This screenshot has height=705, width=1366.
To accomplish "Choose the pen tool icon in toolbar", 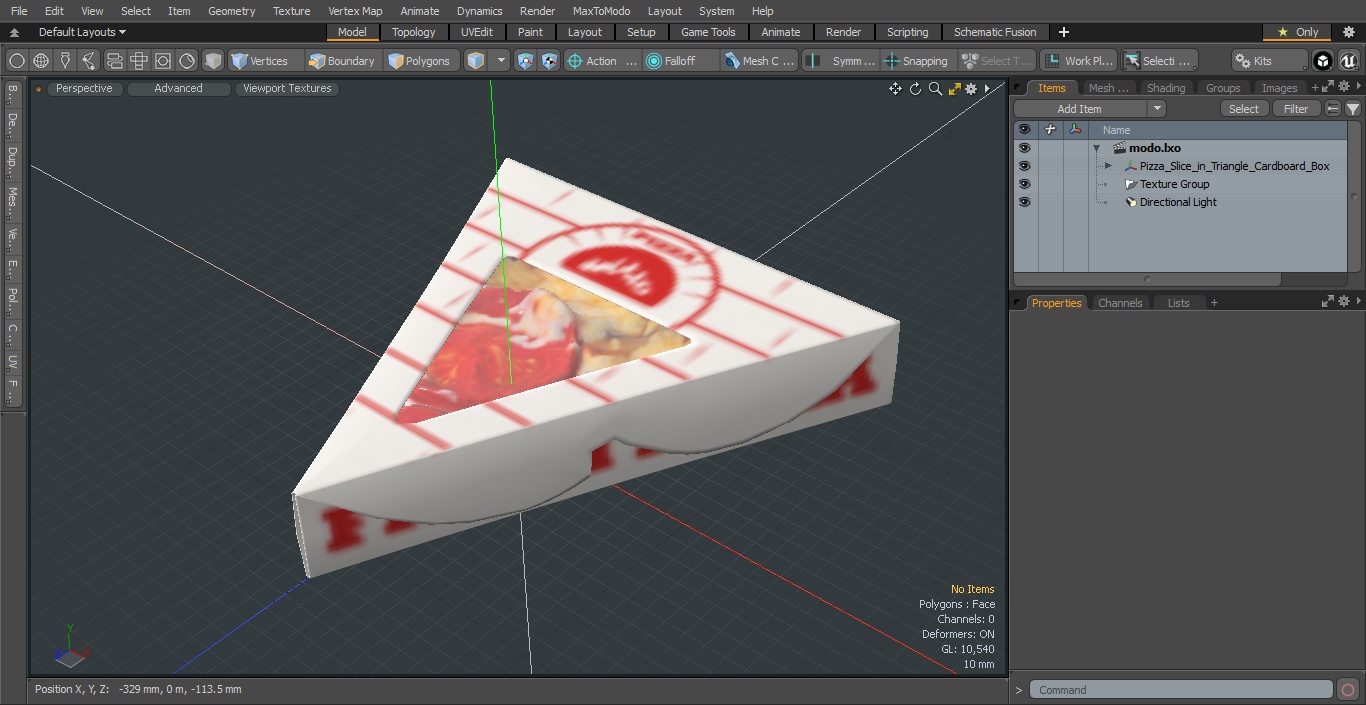I will click(x=65, y=61).
